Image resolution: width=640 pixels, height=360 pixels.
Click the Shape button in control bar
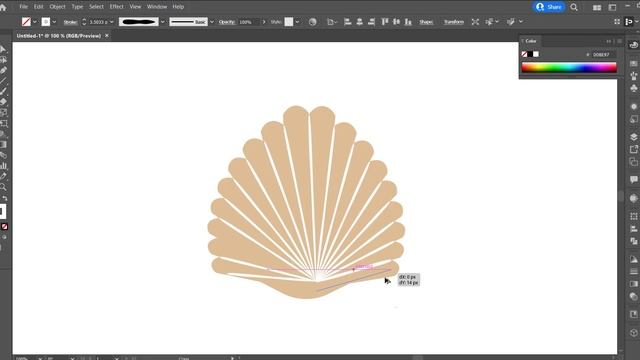click(x=426, y=22)
